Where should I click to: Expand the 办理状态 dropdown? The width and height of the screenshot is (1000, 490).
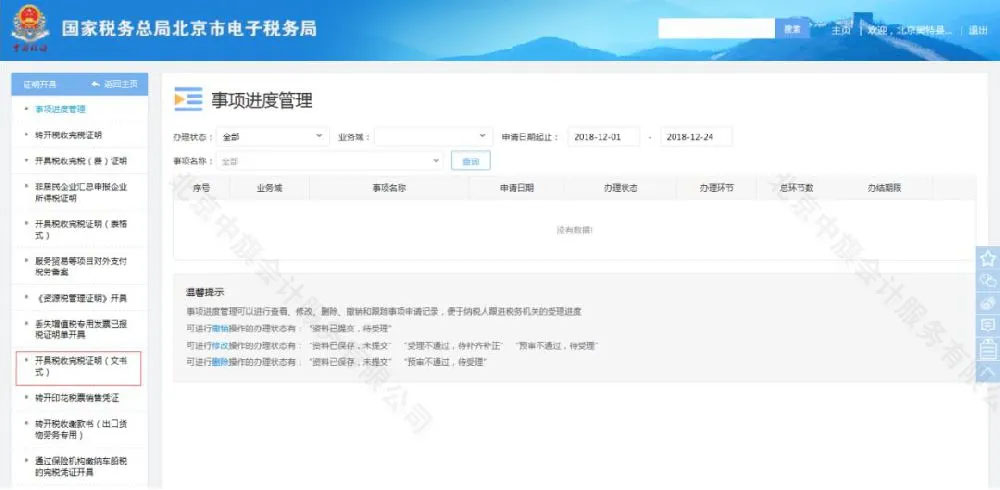pos(271,136)
